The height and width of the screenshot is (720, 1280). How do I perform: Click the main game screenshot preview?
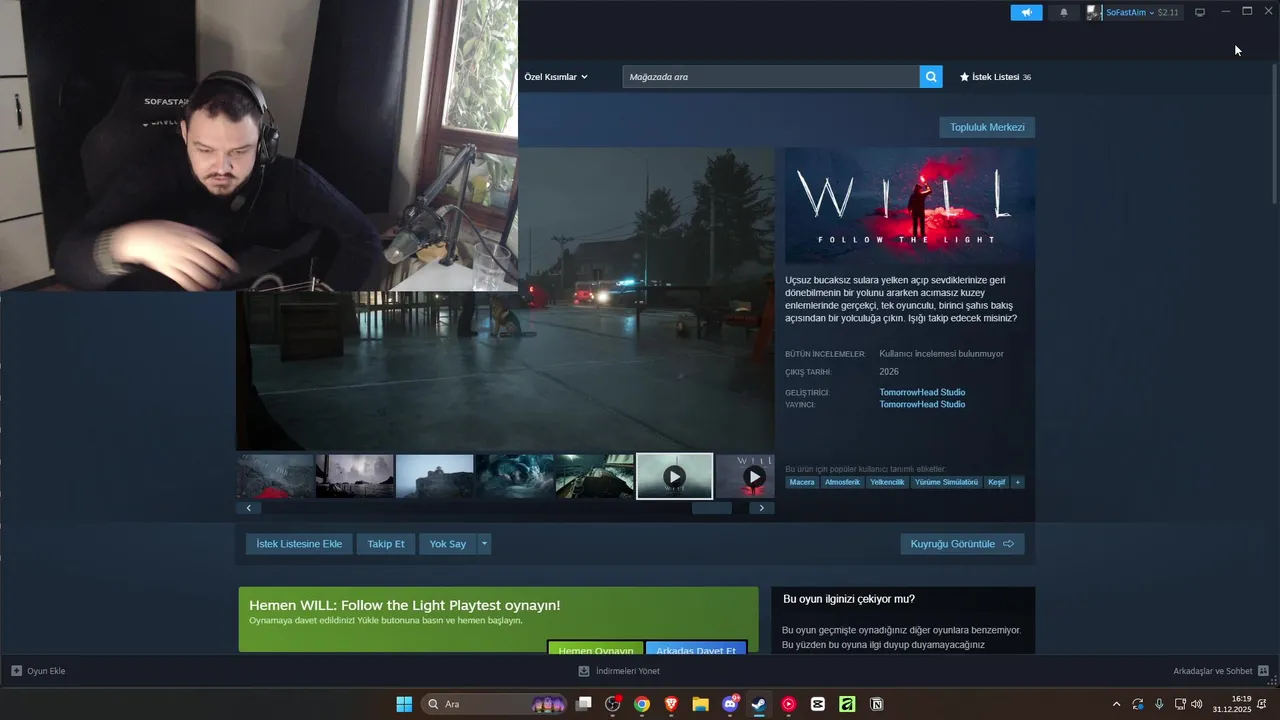click(505, 300)
